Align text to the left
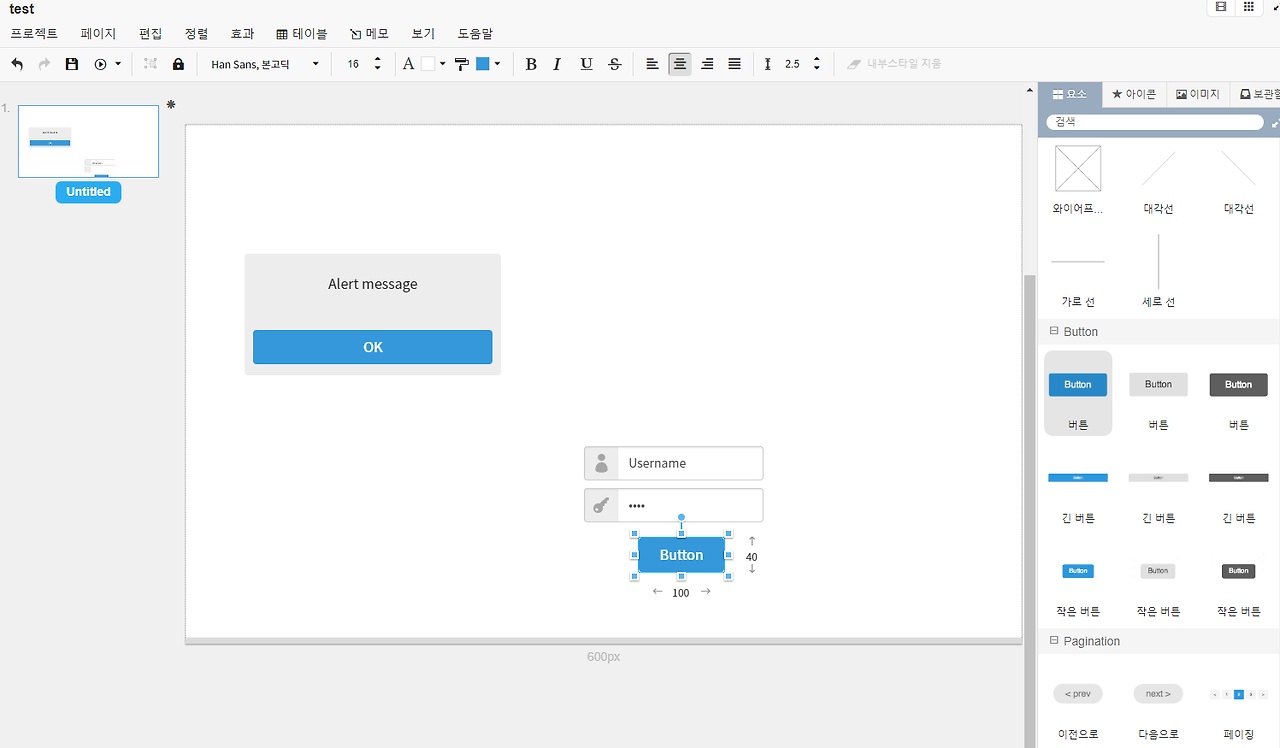This screenshot has height=748, width=1280. click(652, 64)
